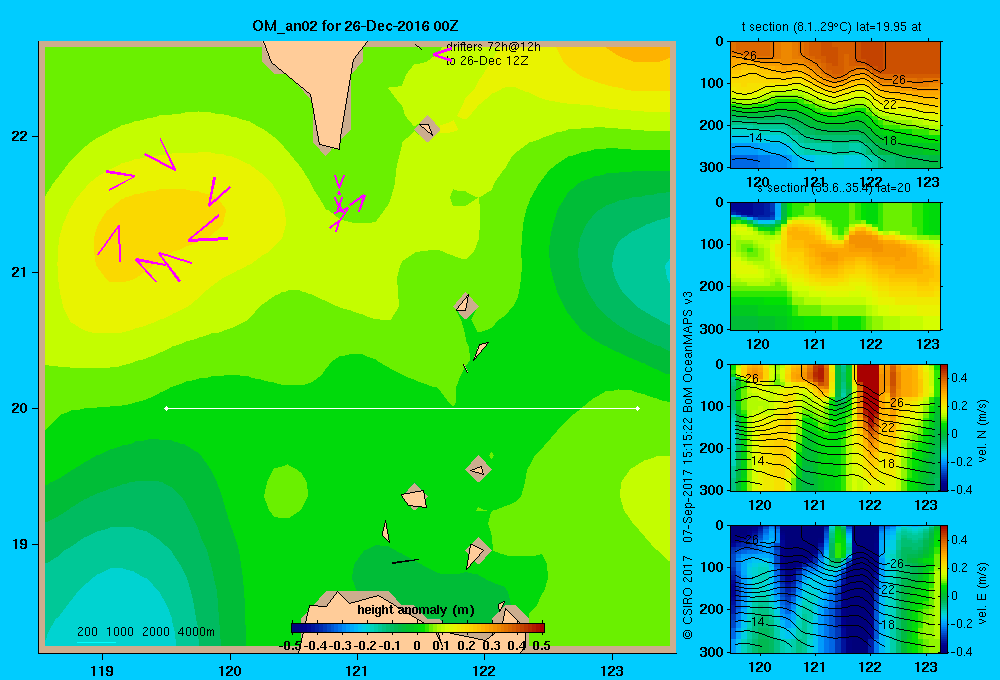The width and height of the screenshot is (1000, 680).
Task: Click longitude label '123' on the main map axis
Action: click(x=612, y=670)
